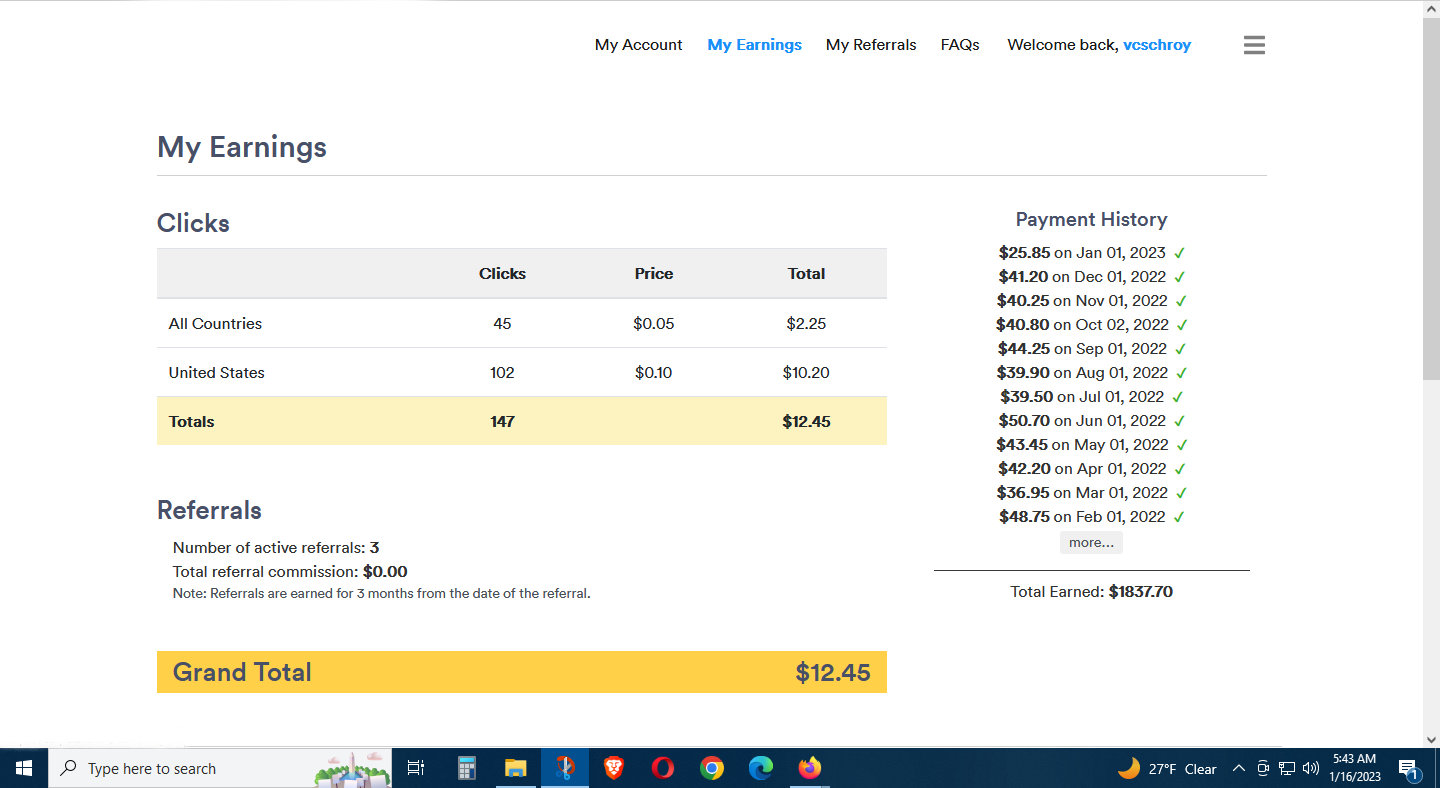Screen dimensions: 1440x788
Task: Expand payment history with the more button
Action: (1091, 542)
